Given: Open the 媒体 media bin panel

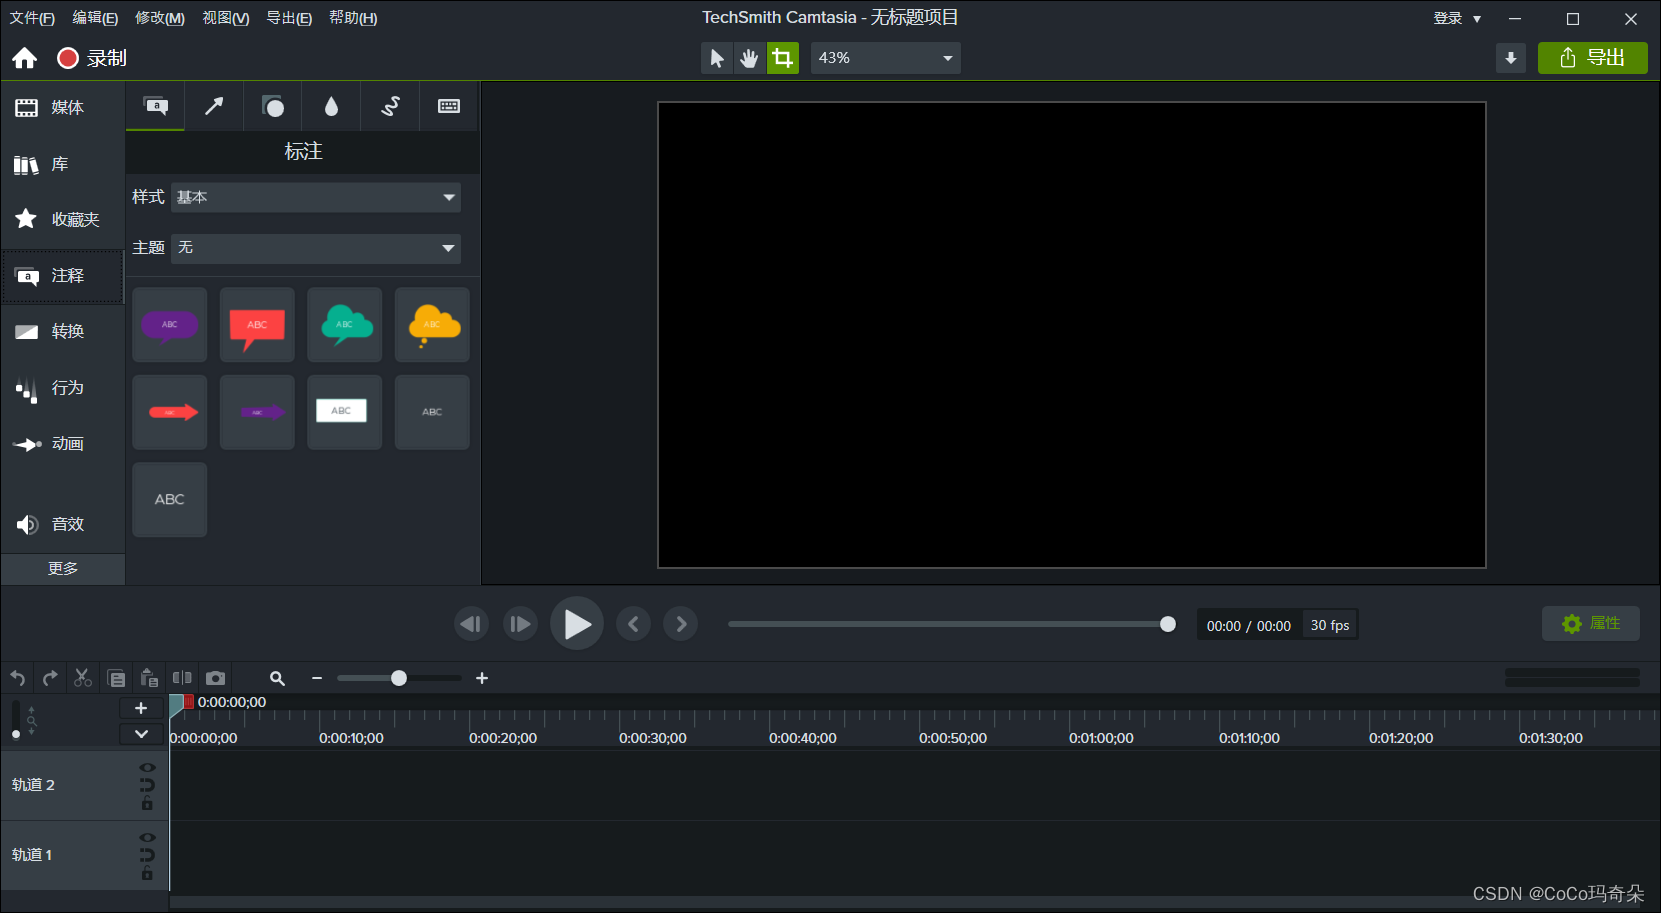Looking at the screenshot, I should [62, 108].
